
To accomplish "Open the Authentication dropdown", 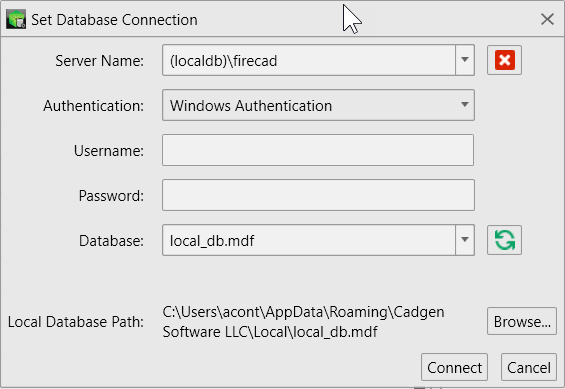I will click(x=318, y=105).
